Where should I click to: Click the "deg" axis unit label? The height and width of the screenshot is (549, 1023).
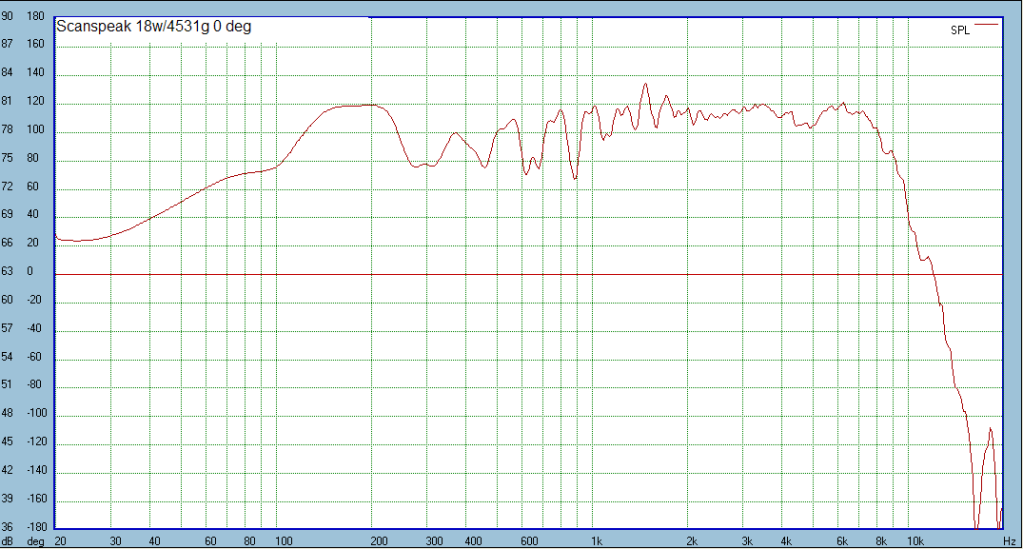[x=35, y=541]
